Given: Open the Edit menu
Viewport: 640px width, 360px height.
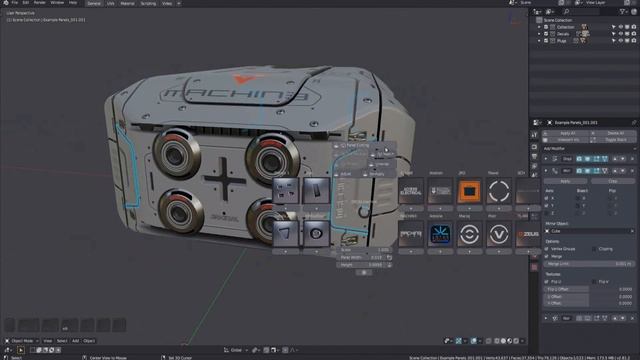Looking at the screenshot, I should tap(26, 3).
